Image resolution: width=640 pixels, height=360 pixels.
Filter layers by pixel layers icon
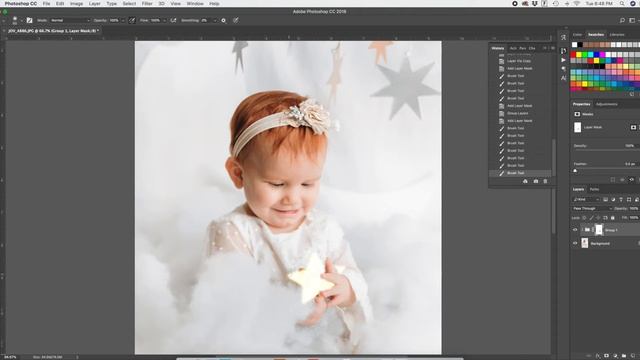tap(606, 200)
